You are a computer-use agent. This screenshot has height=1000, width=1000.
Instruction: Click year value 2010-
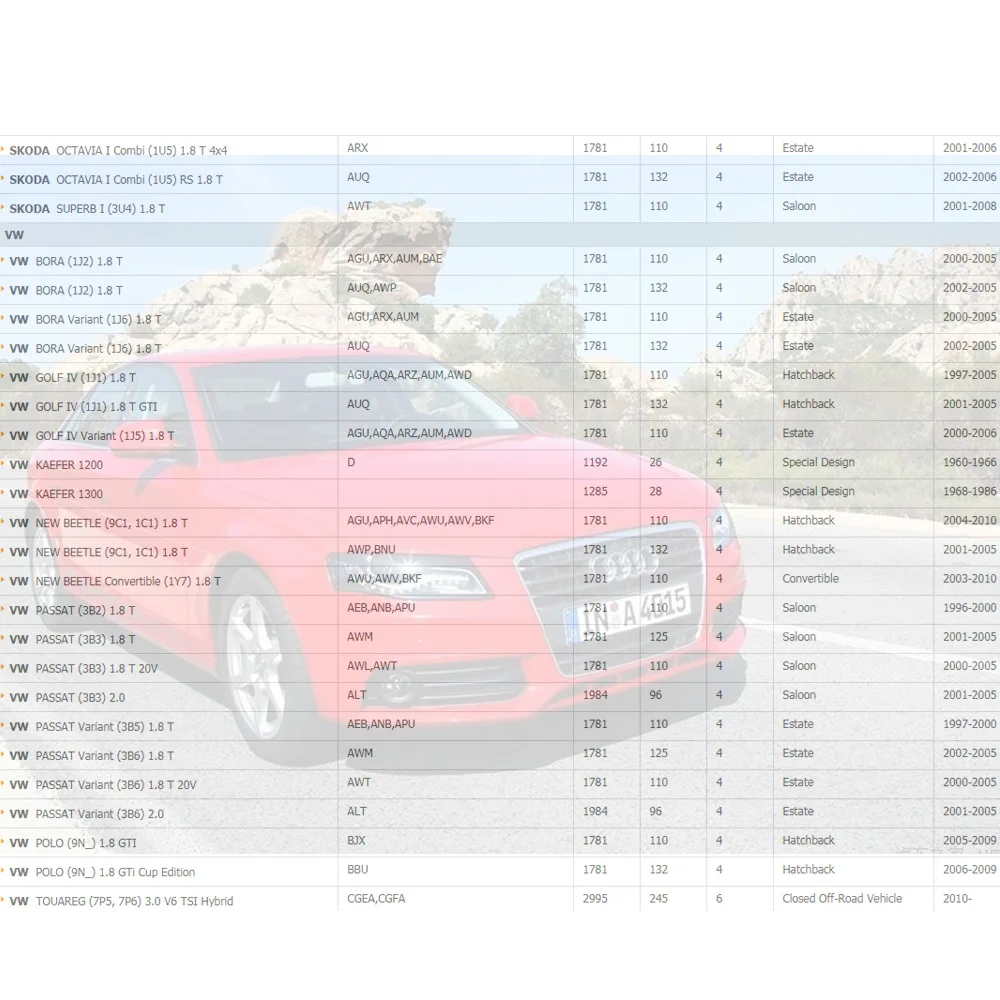tap(957, 899)
